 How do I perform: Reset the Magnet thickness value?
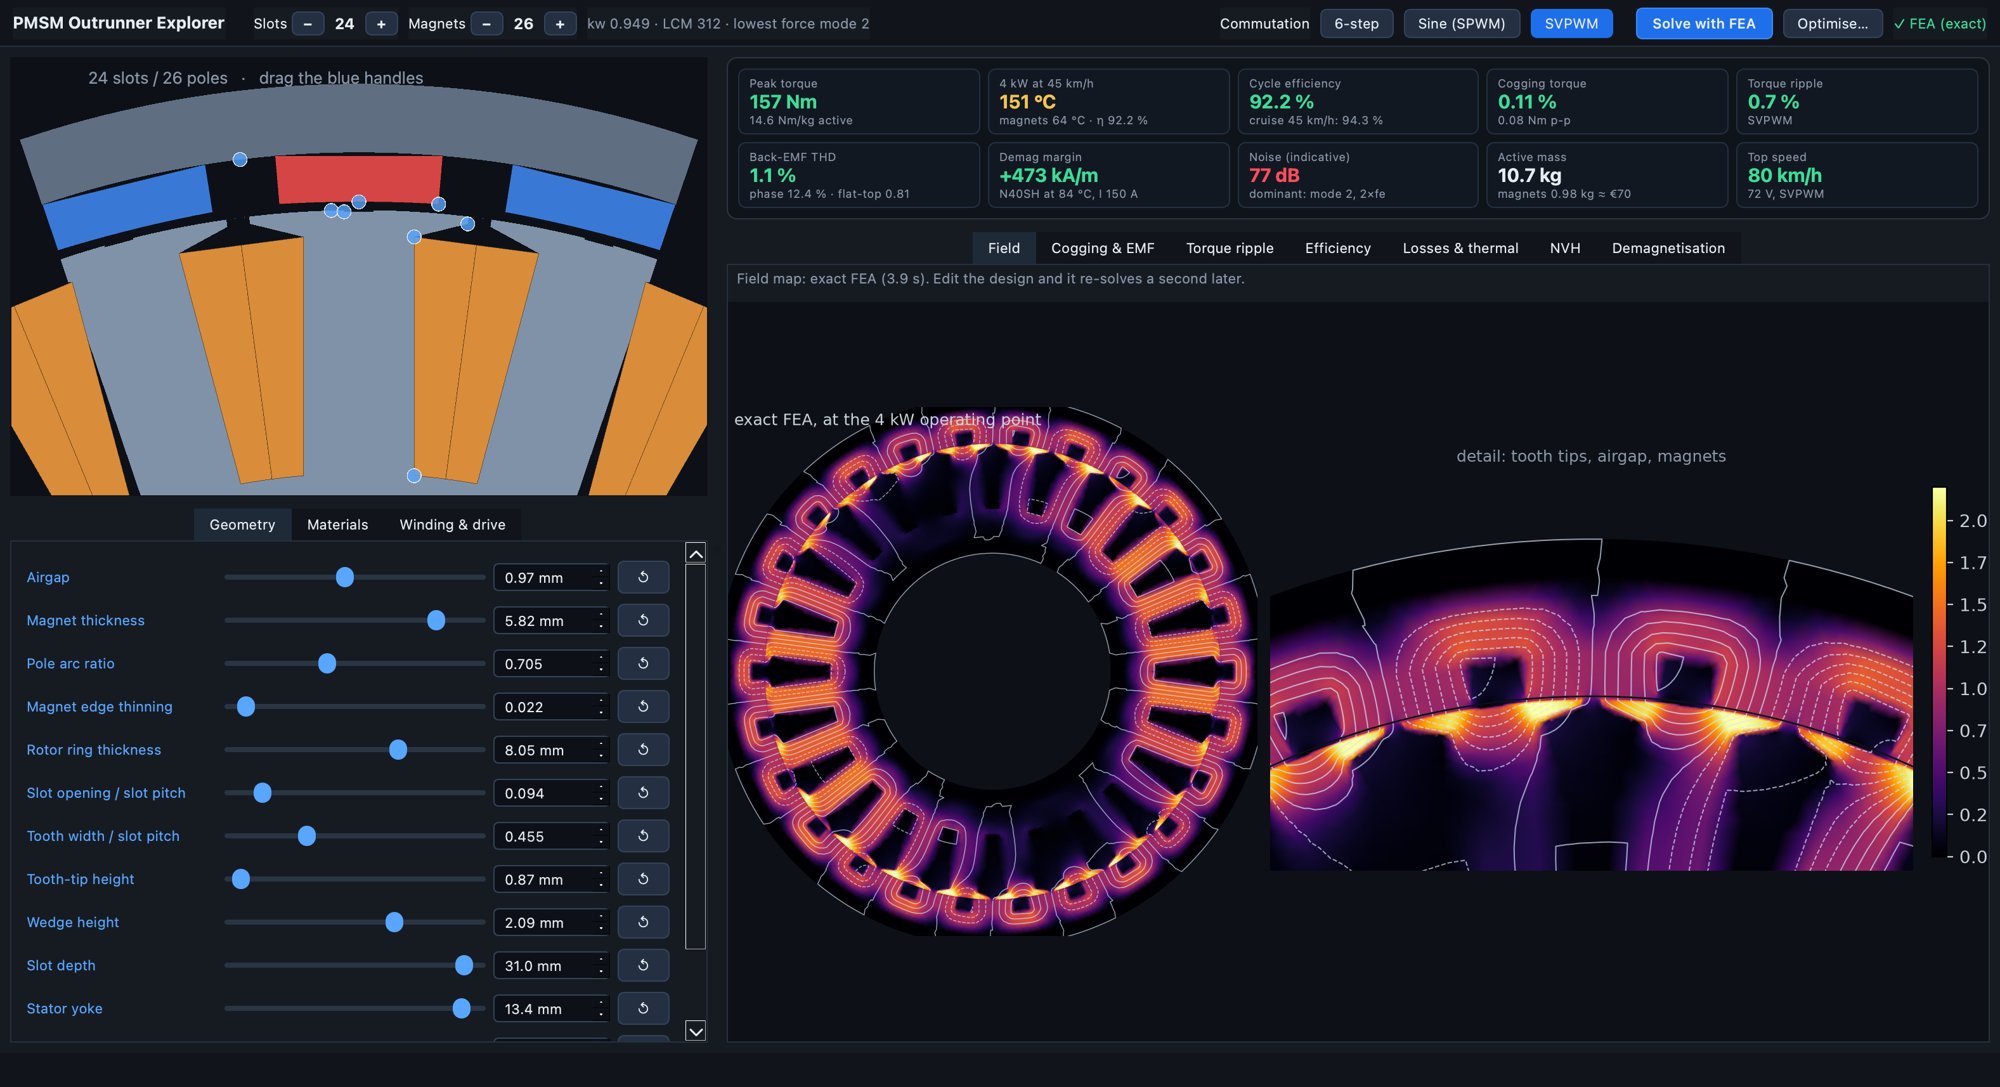643,620
